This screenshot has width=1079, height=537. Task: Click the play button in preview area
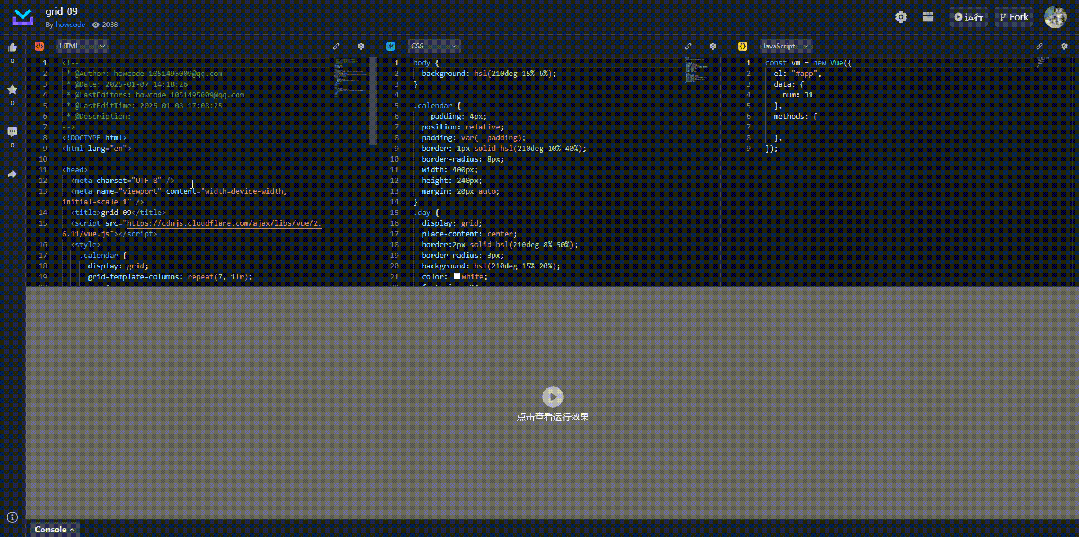click(x=553, y=397)
